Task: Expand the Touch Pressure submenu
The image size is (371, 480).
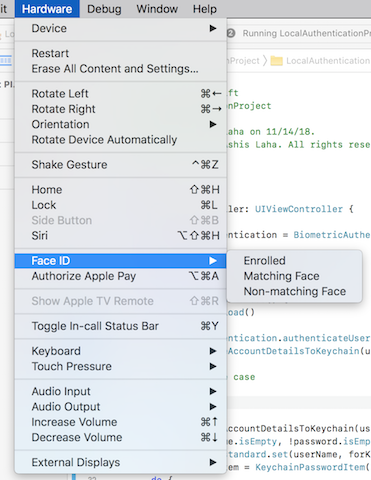Action: click(121, 366)
